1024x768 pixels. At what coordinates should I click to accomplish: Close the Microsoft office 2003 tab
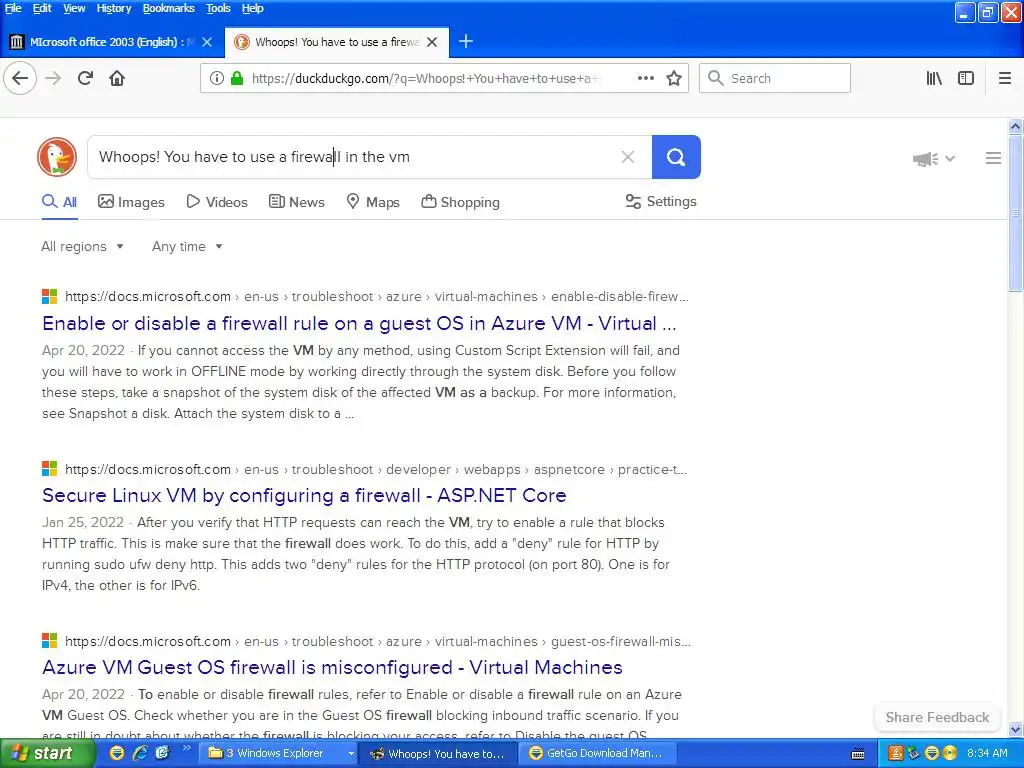pos(207,42)
